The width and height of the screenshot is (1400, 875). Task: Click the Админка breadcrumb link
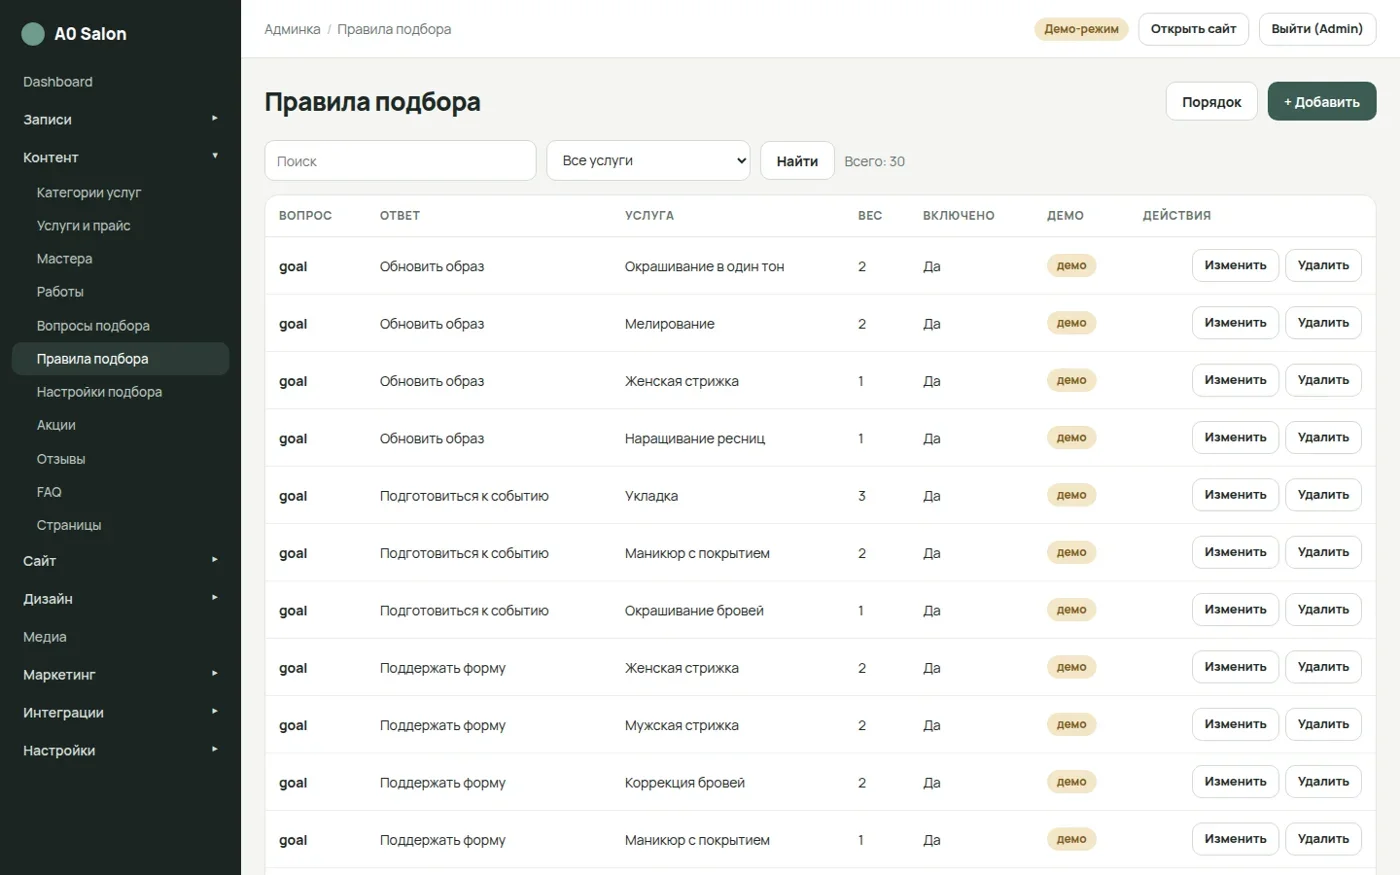[x=292, y=29]
